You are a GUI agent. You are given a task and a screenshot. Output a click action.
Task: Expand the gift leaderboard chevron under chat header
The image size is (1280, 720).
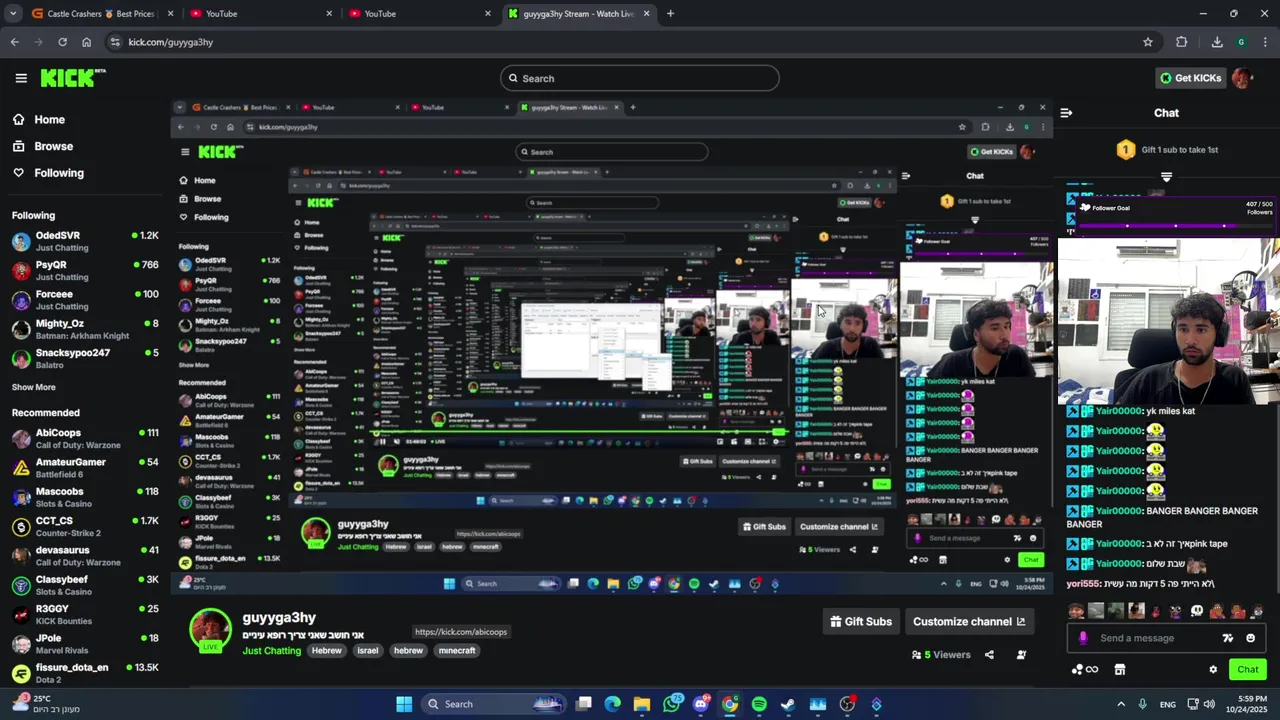point(1166,177)
